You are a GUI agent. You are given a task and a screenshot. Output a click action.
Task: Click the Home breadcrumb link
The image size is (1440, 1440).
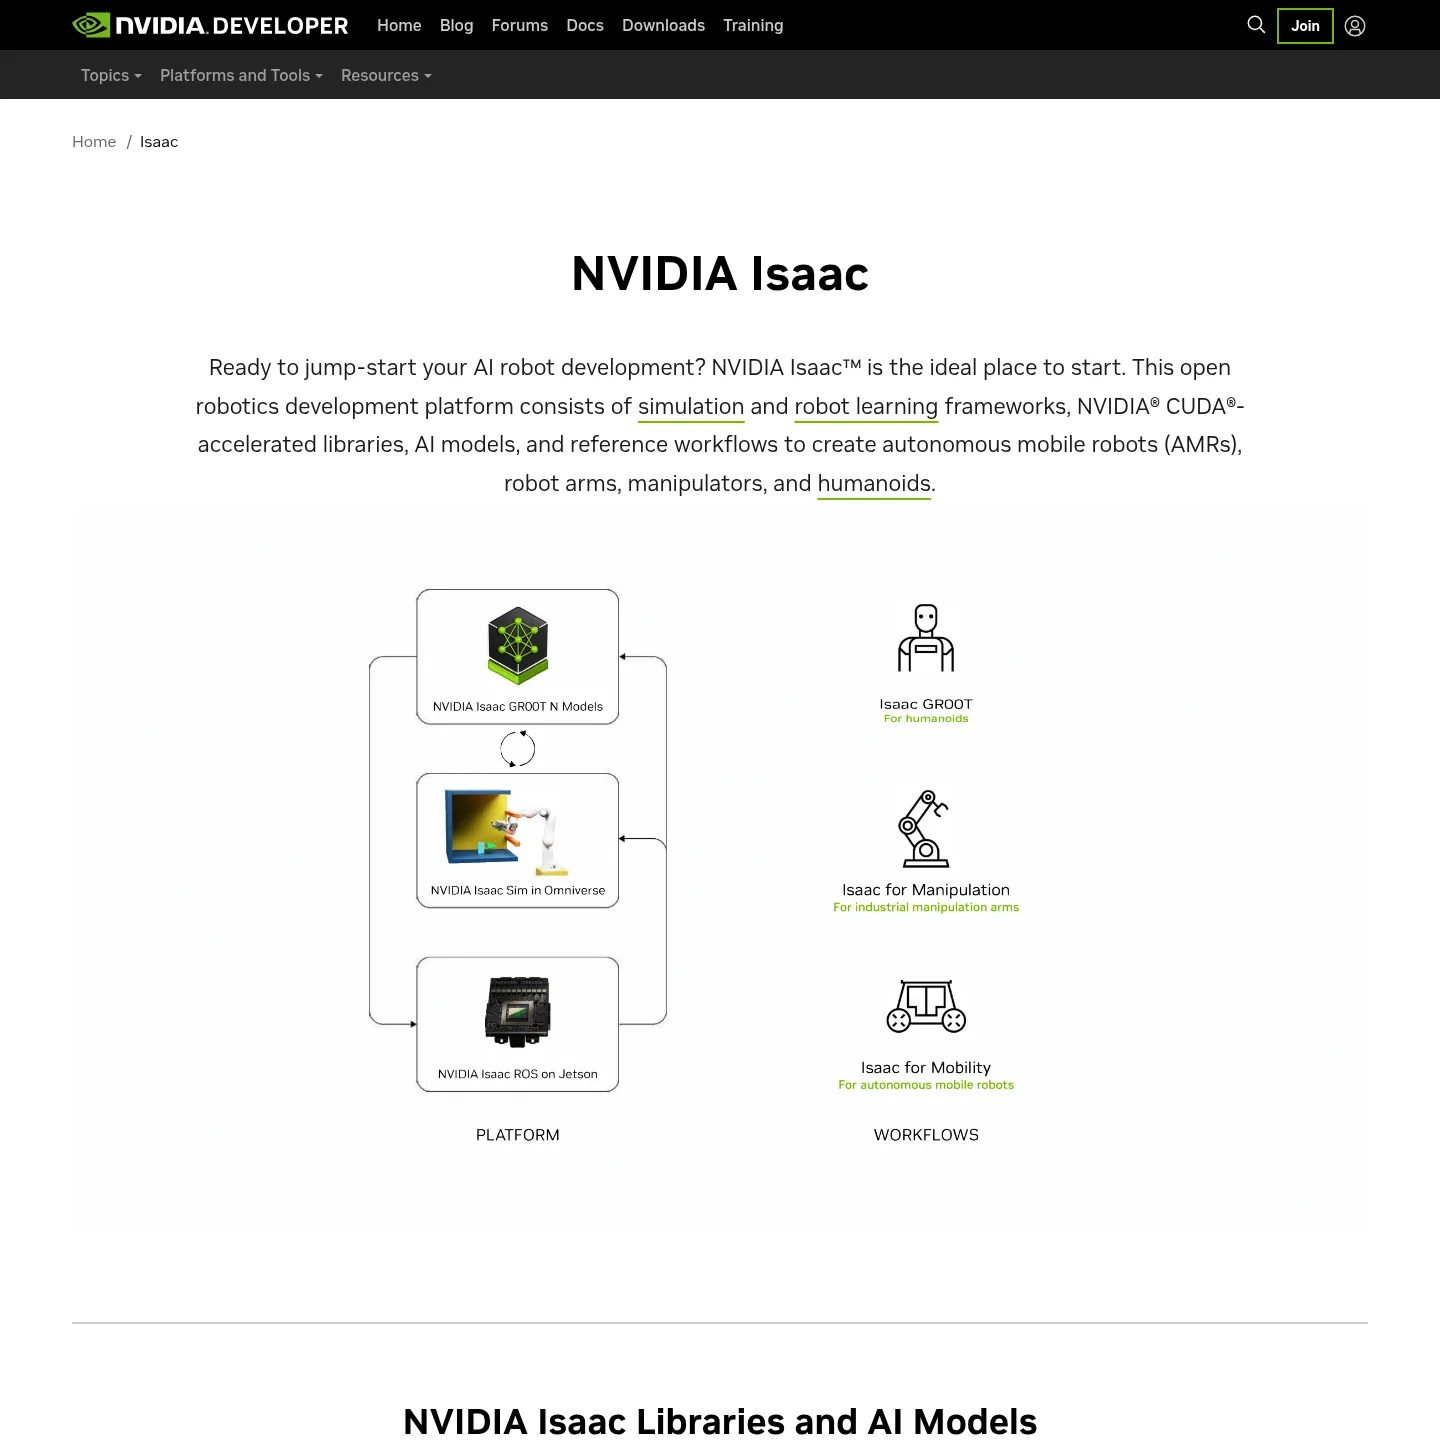[94, 142]
